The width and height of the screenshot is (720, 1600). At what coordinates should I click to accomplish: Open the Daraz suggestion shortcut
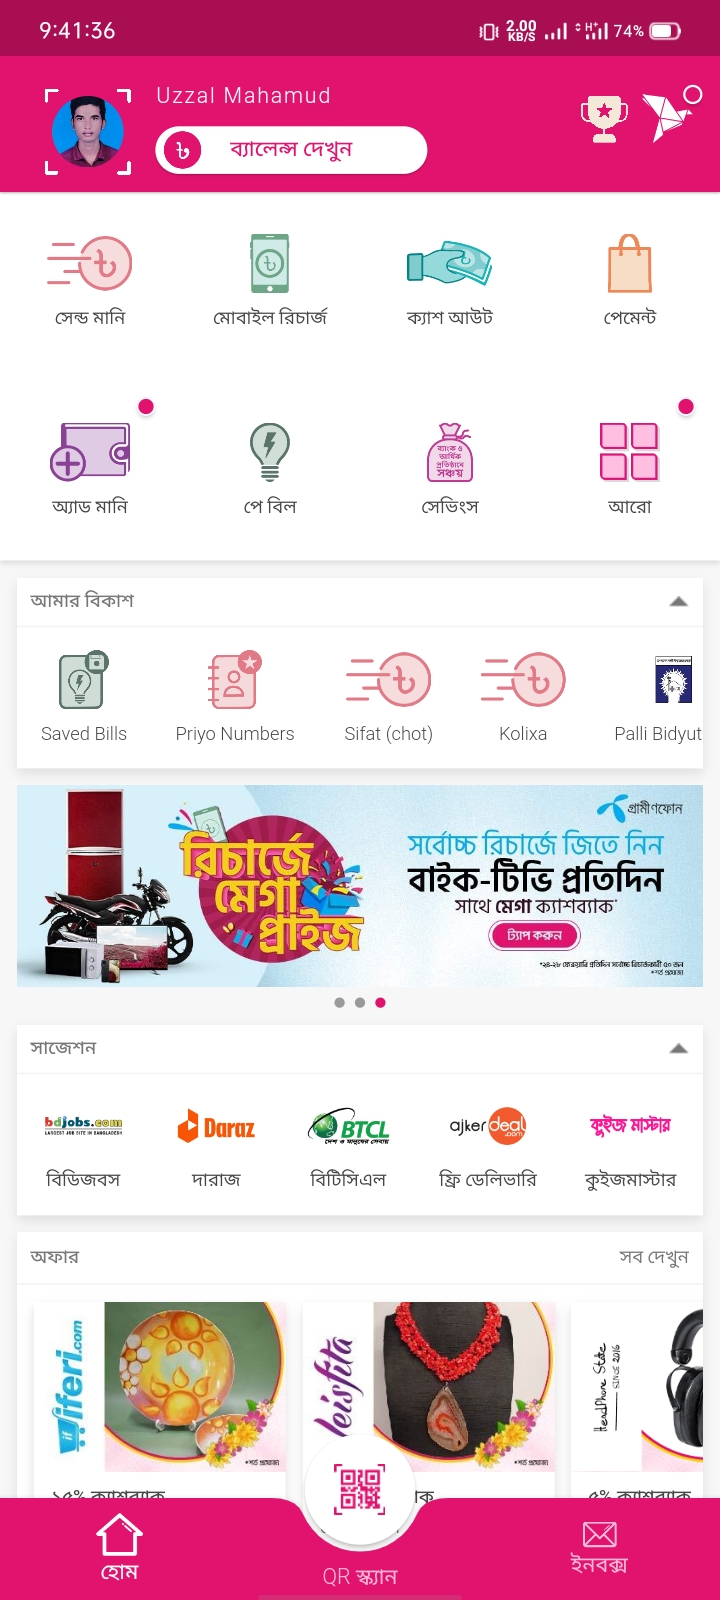216,1148
